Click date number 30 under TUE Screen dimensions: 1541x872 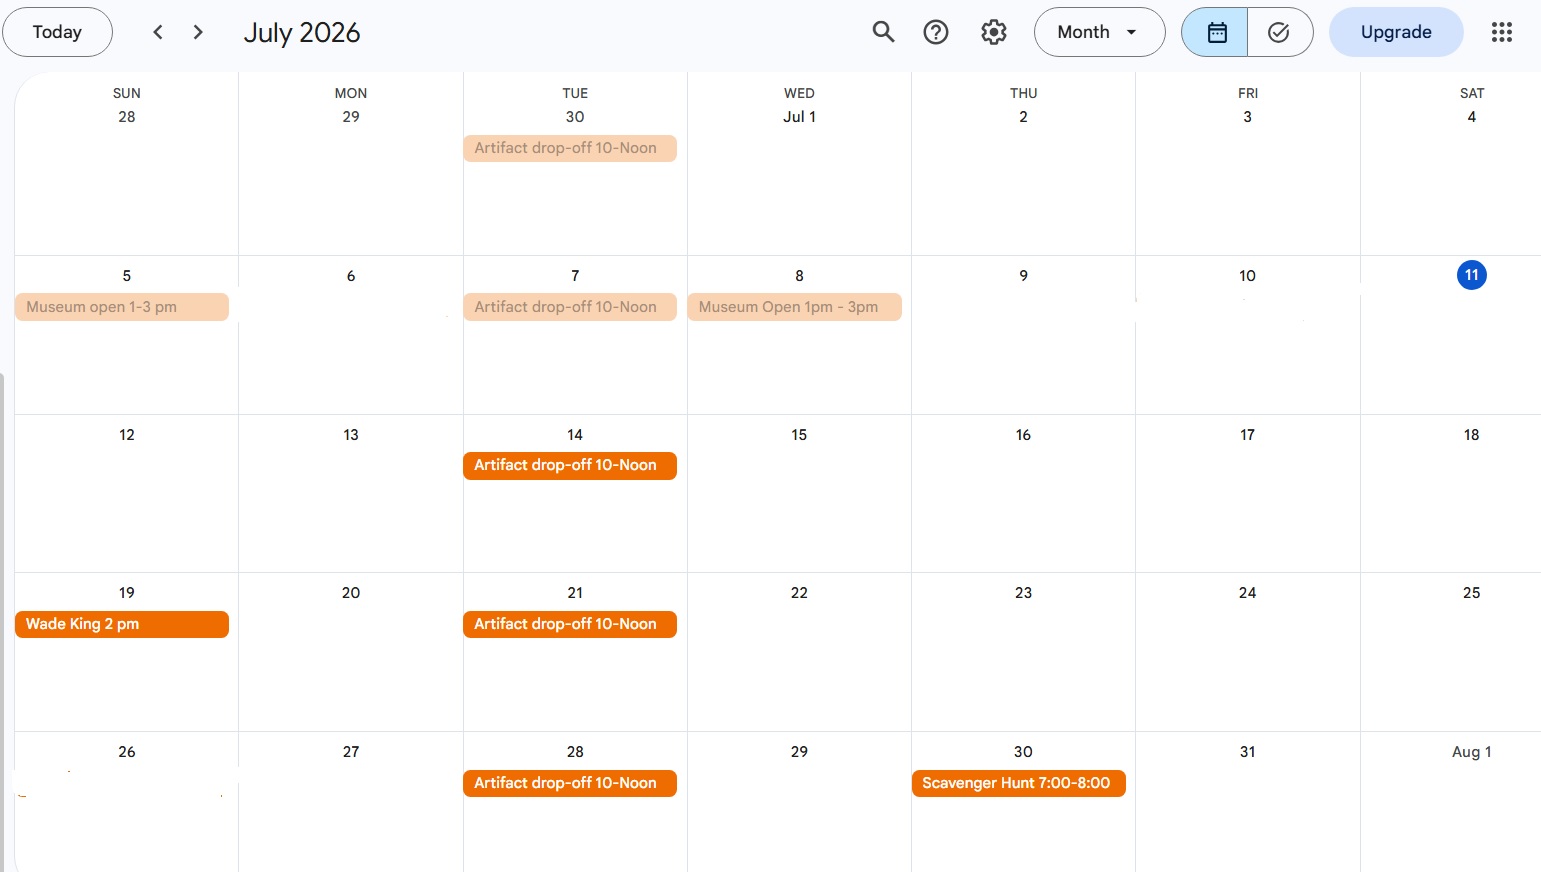tap(575, 117)
